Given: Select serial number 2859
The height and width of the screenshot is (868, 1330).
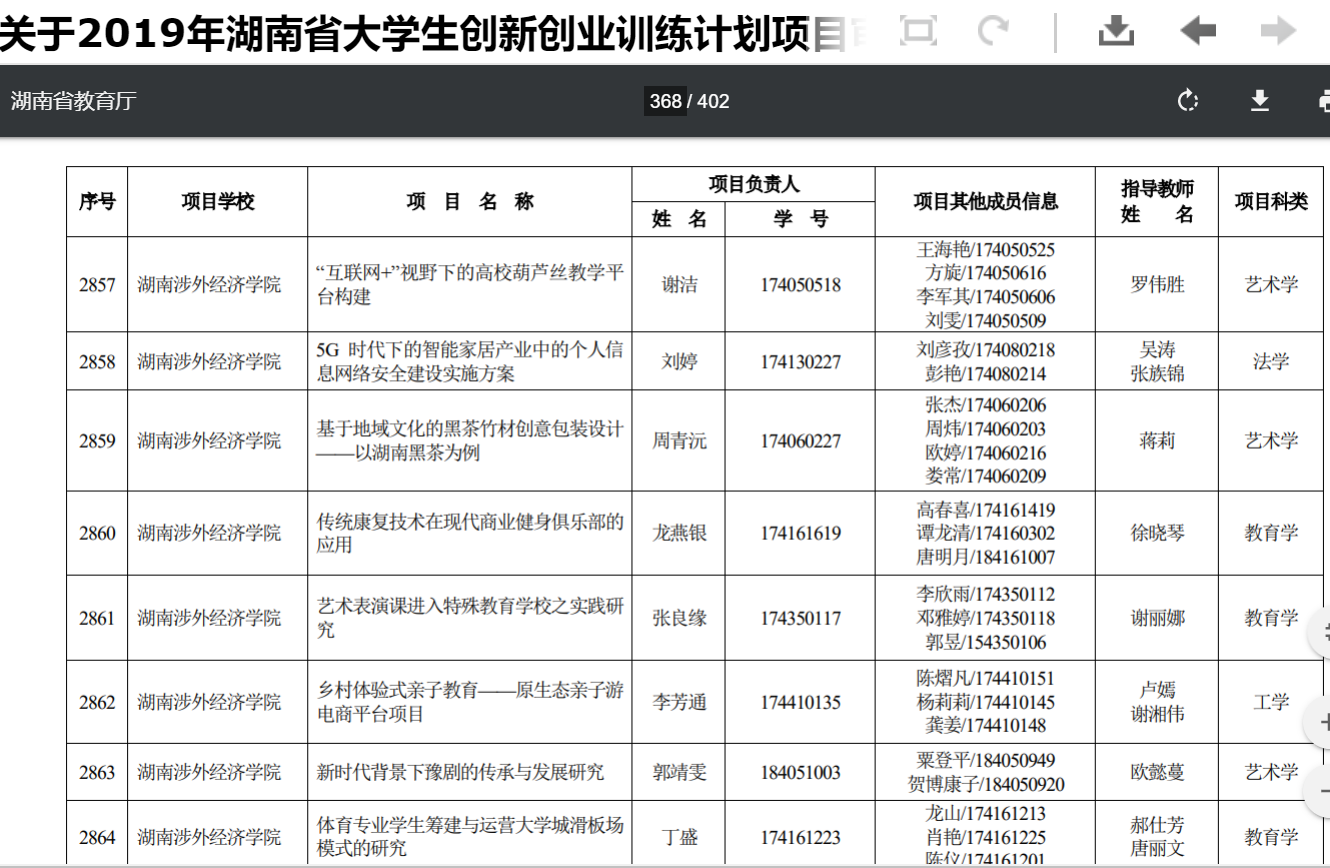Looking at the screenshot, I should [97, 441].
